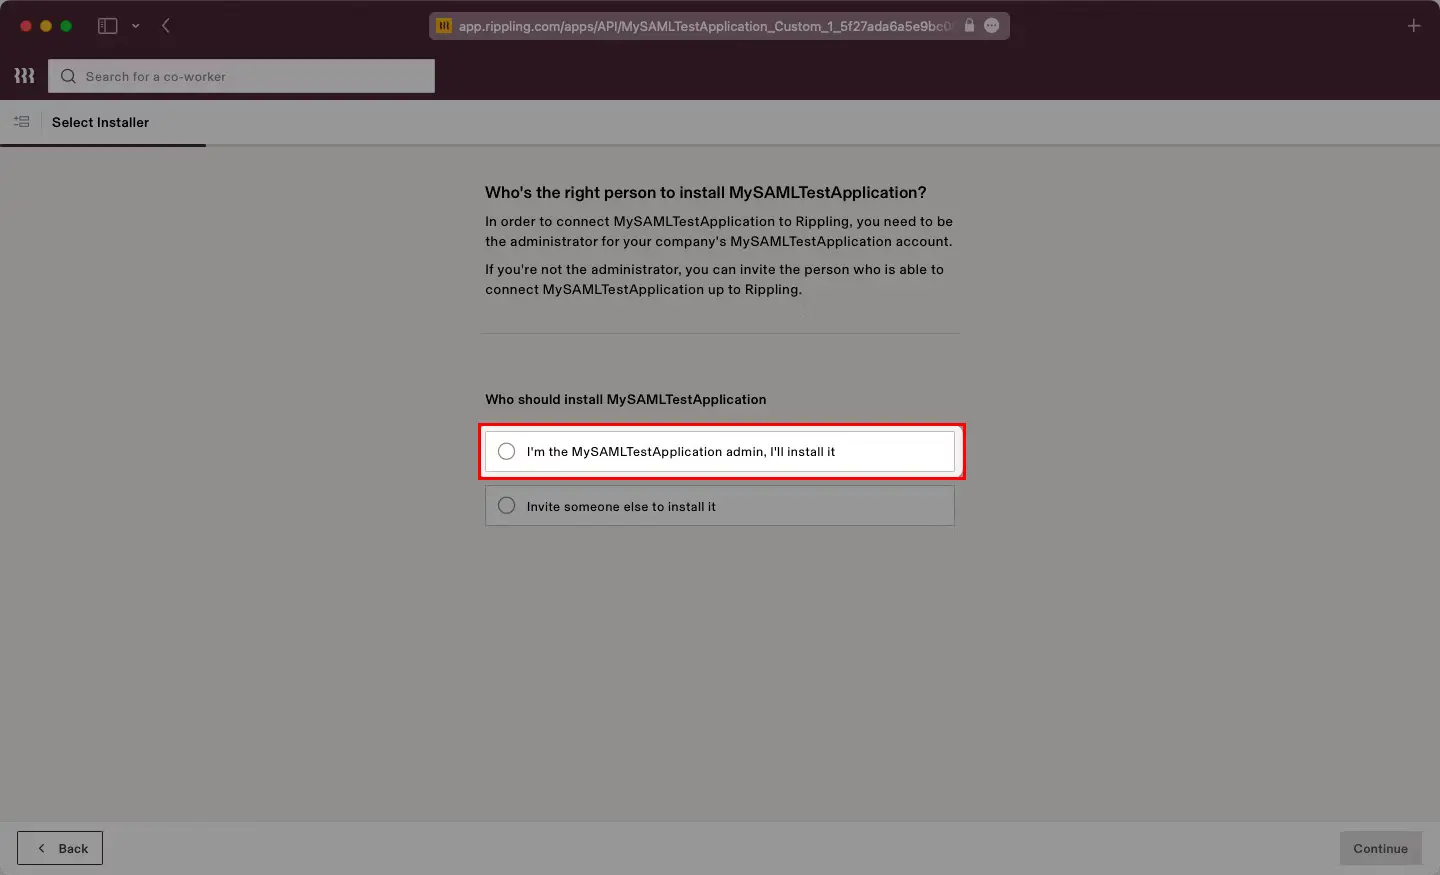Click the Who should install MySAMLTestApplication label

coord(626,399)
